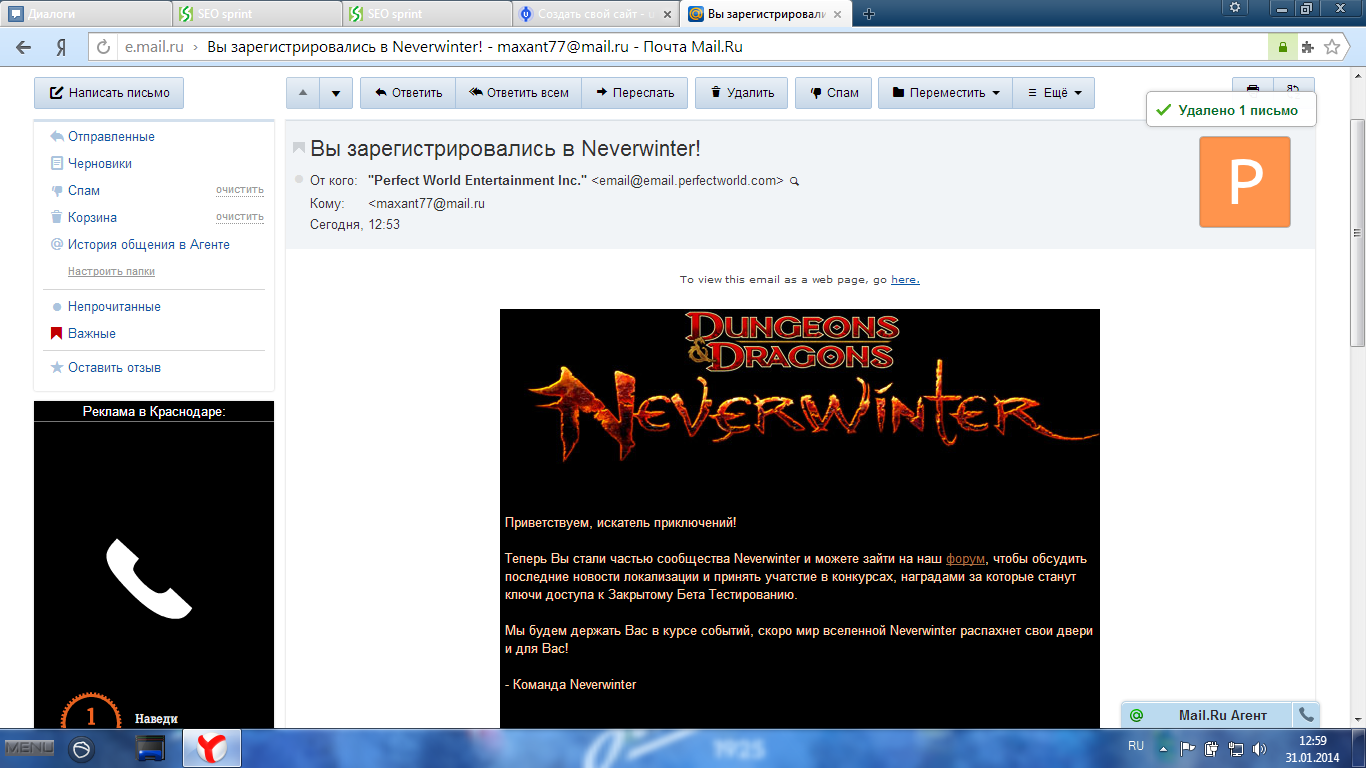Show hidden tray icons arrow
Screen dimensions: 1366x768
1163,748
